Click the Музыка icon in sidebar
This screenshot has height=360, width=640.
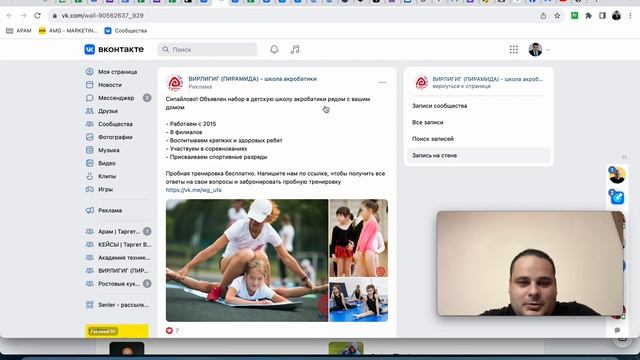(x=90, y=150)
